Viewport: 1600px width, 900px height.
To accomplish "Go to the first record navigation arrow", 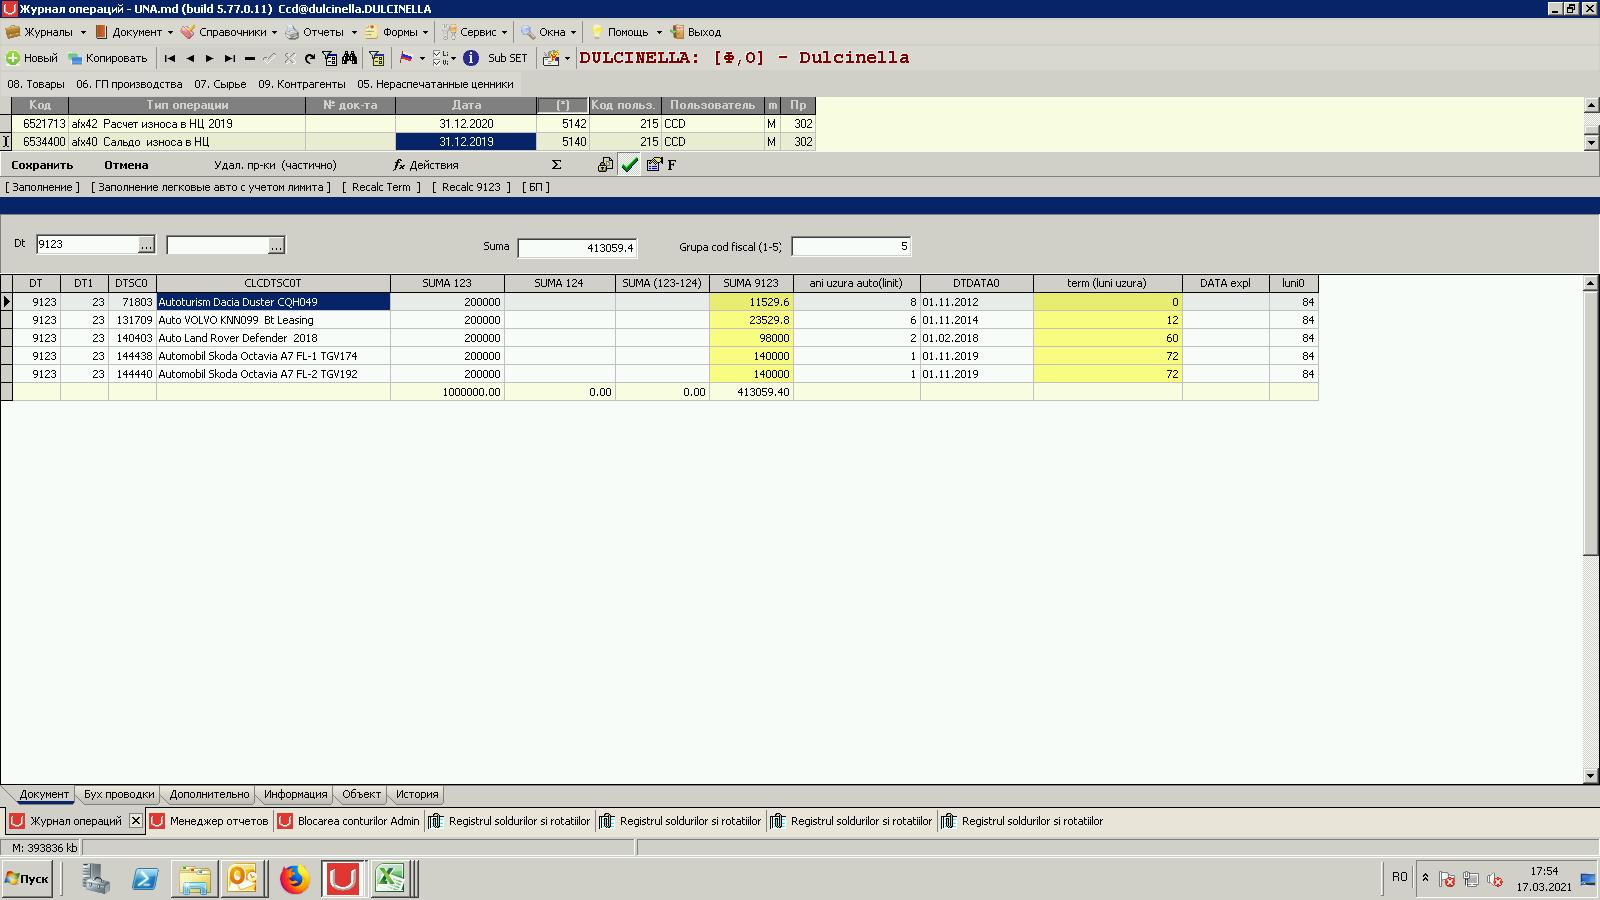I will pyautogui.click(x=170, y=58).
